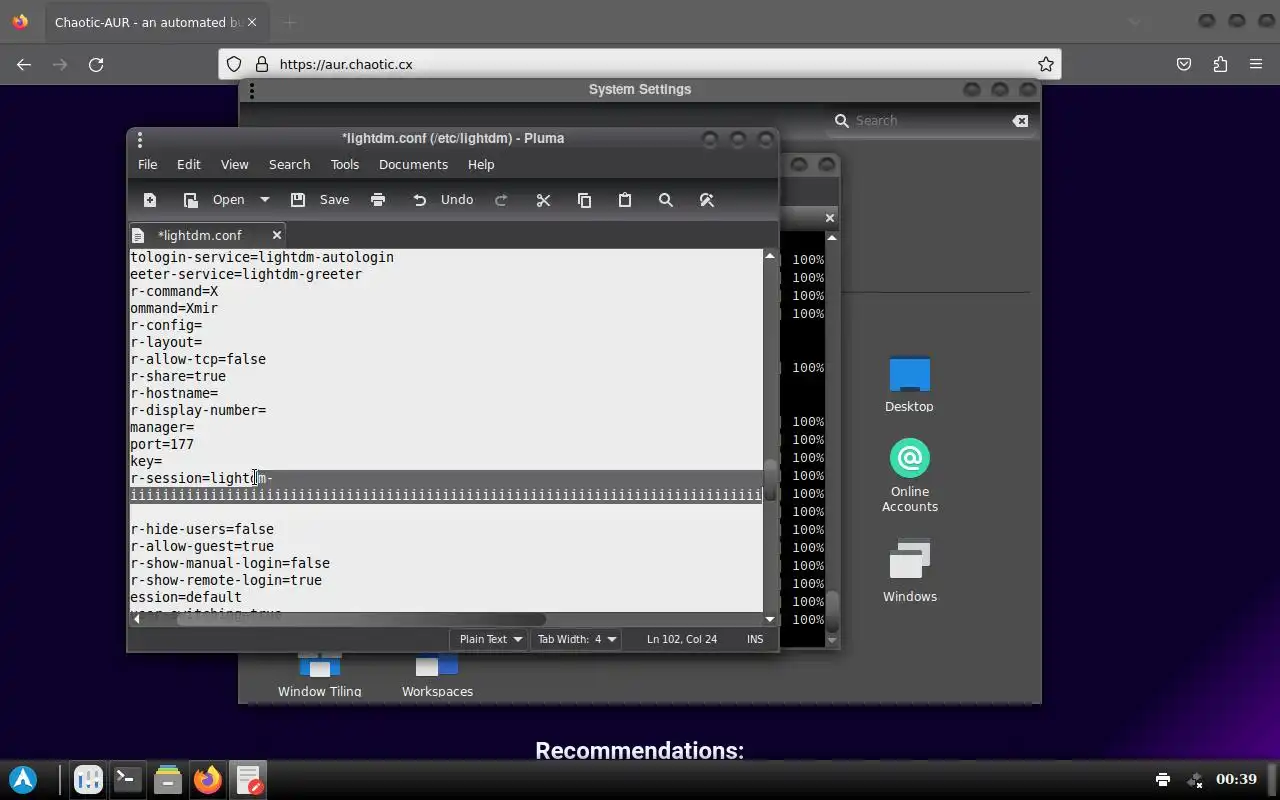Open the Search menu in Pluma
The width and height of the screenshot is (1280, 800).
tap(289, 164)
